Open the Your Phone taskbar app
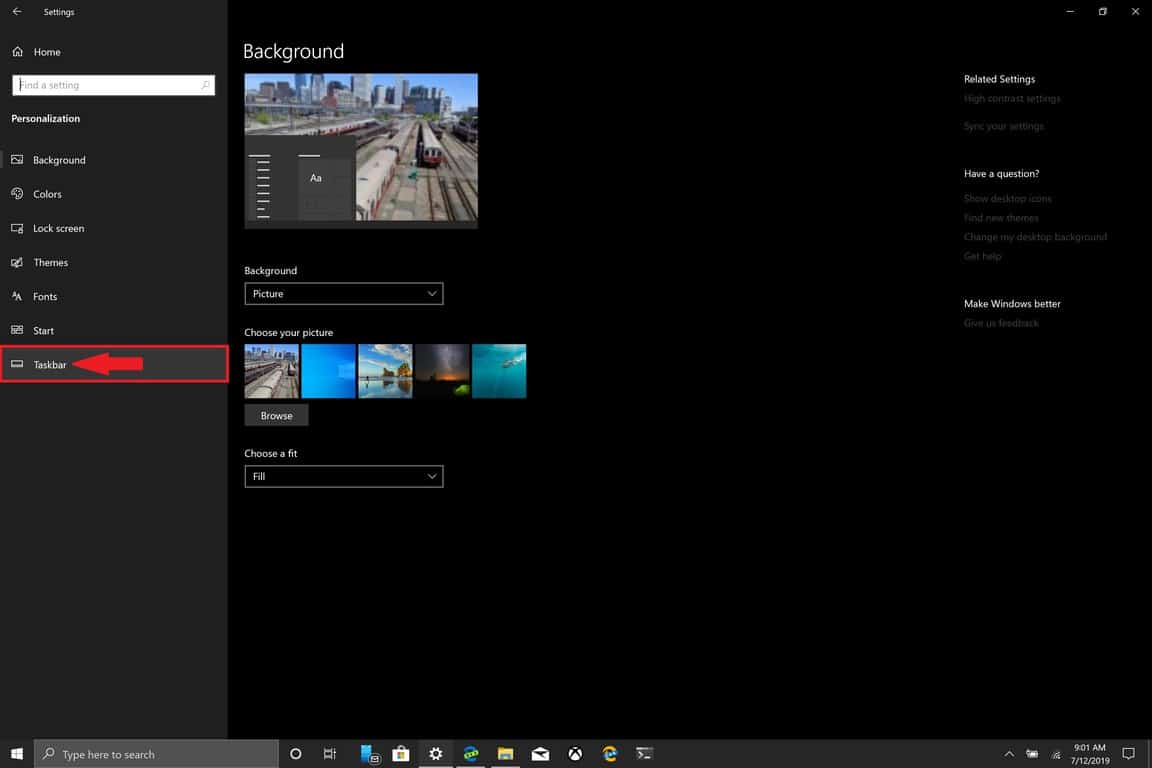The height and width of the screenshot is (768, 1152). pyautogui.click(x=369, y=754)
